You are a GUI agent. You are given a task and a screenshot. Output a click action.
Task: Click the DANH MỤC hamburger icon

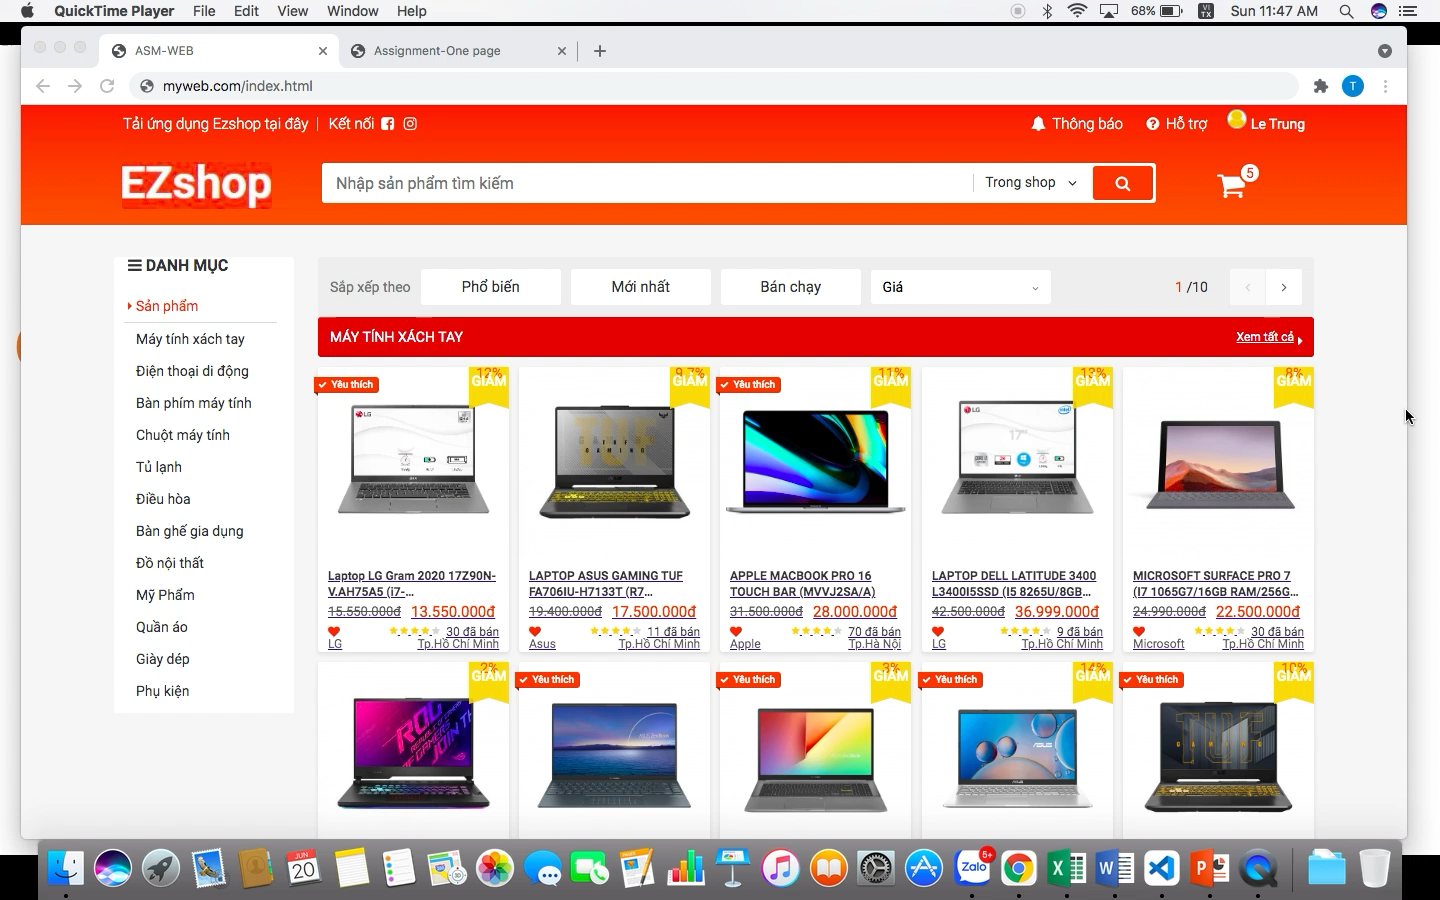[133, 265]
